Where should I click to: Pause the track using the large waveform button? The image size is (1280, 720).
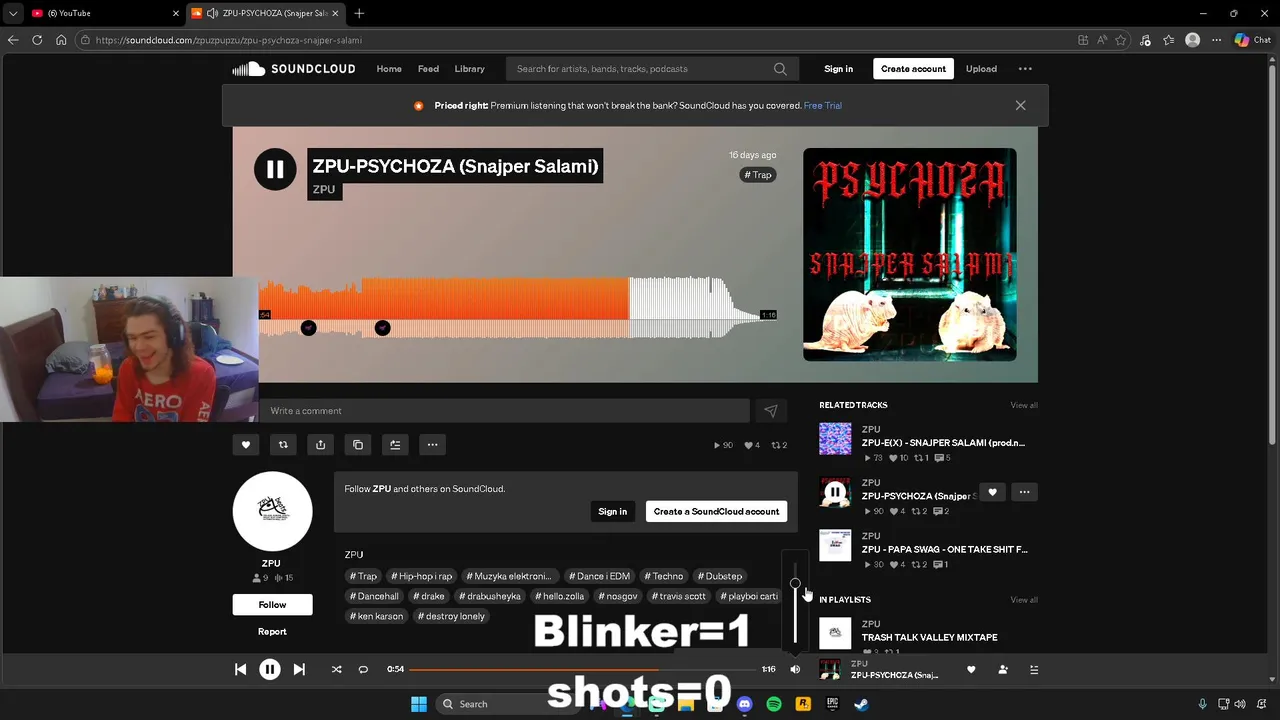pyautogui.click(x=275, y=169)
